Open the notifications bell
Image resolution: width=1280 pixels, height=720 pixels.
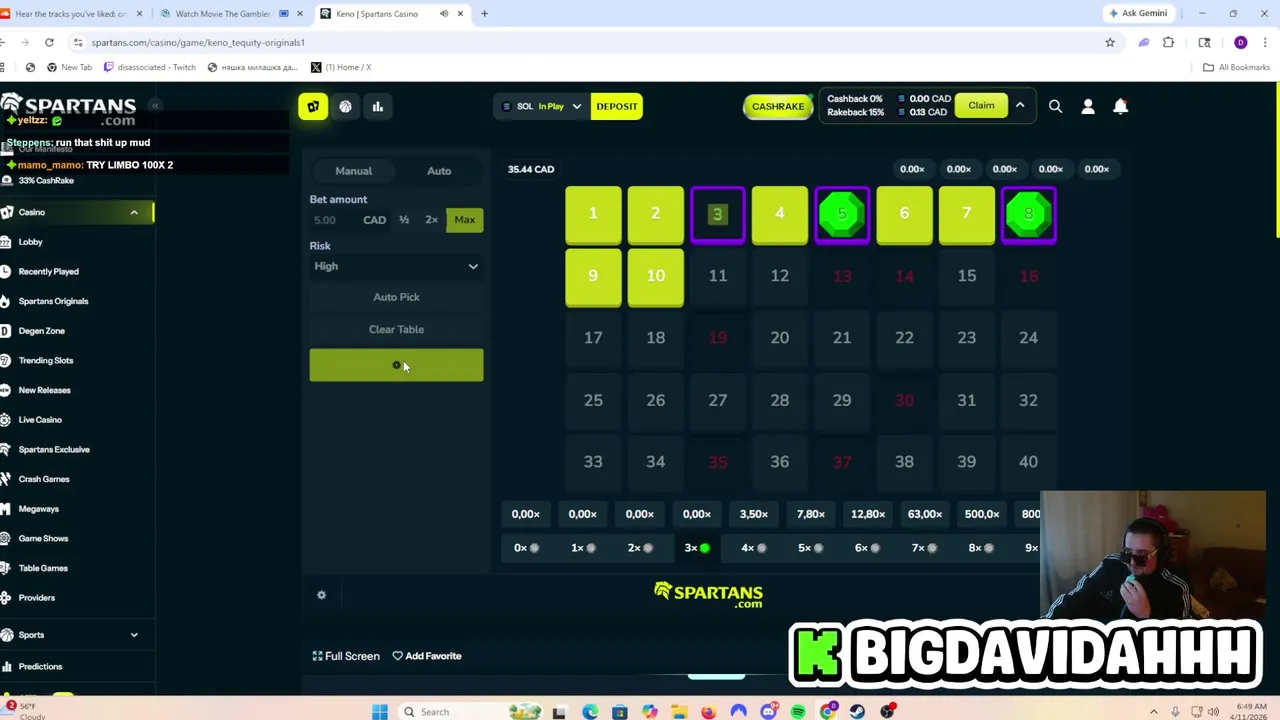[x=1120, y=106]
